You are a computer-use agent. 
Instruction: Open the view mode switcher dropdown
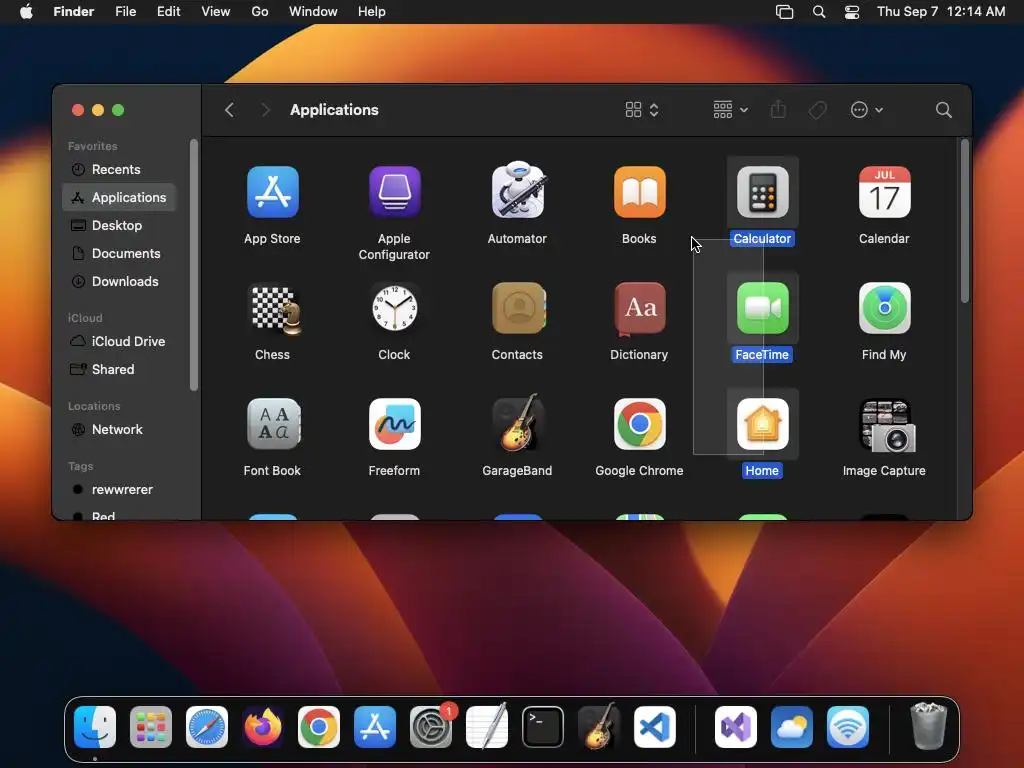(x=642, y=110)
